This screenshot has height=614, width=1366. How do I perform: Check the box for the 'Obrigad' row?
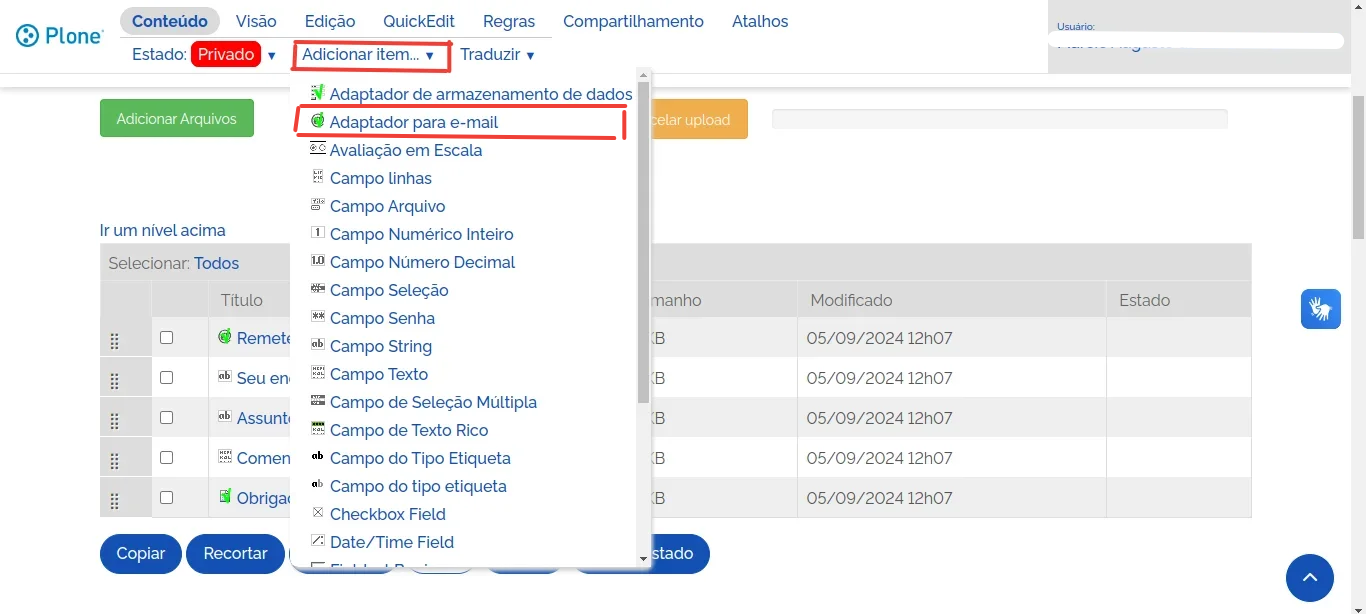click(x=166, y=498)
